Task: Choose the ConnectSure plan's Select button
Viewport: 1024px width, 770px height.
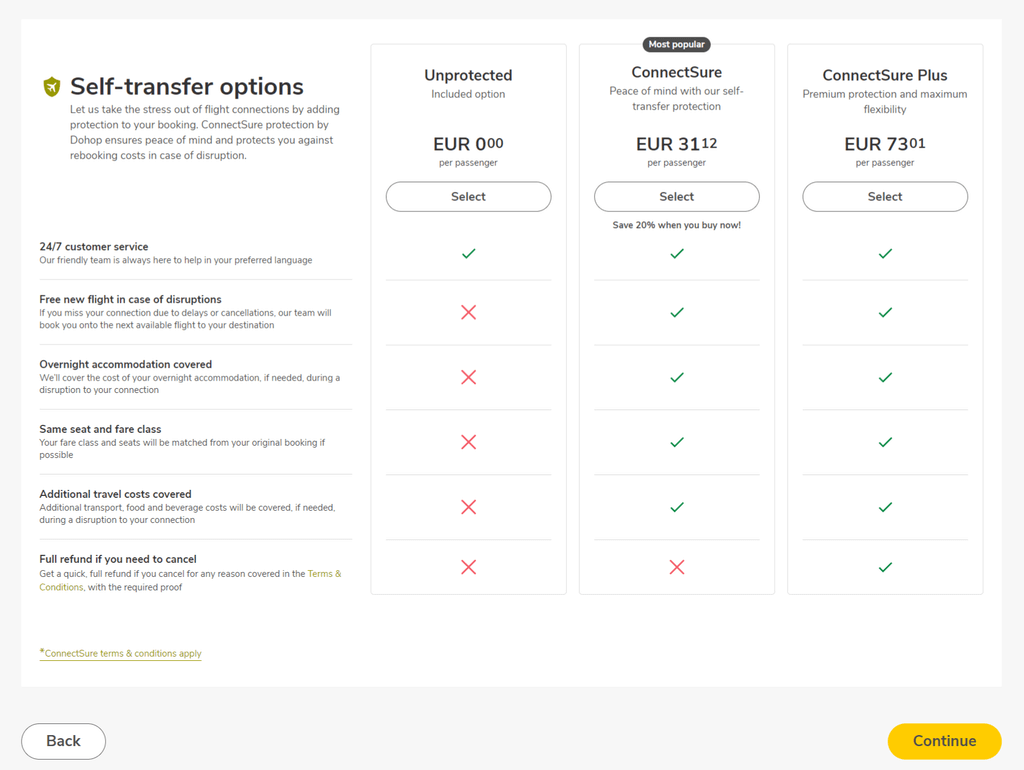Action: tap(677, 197)
